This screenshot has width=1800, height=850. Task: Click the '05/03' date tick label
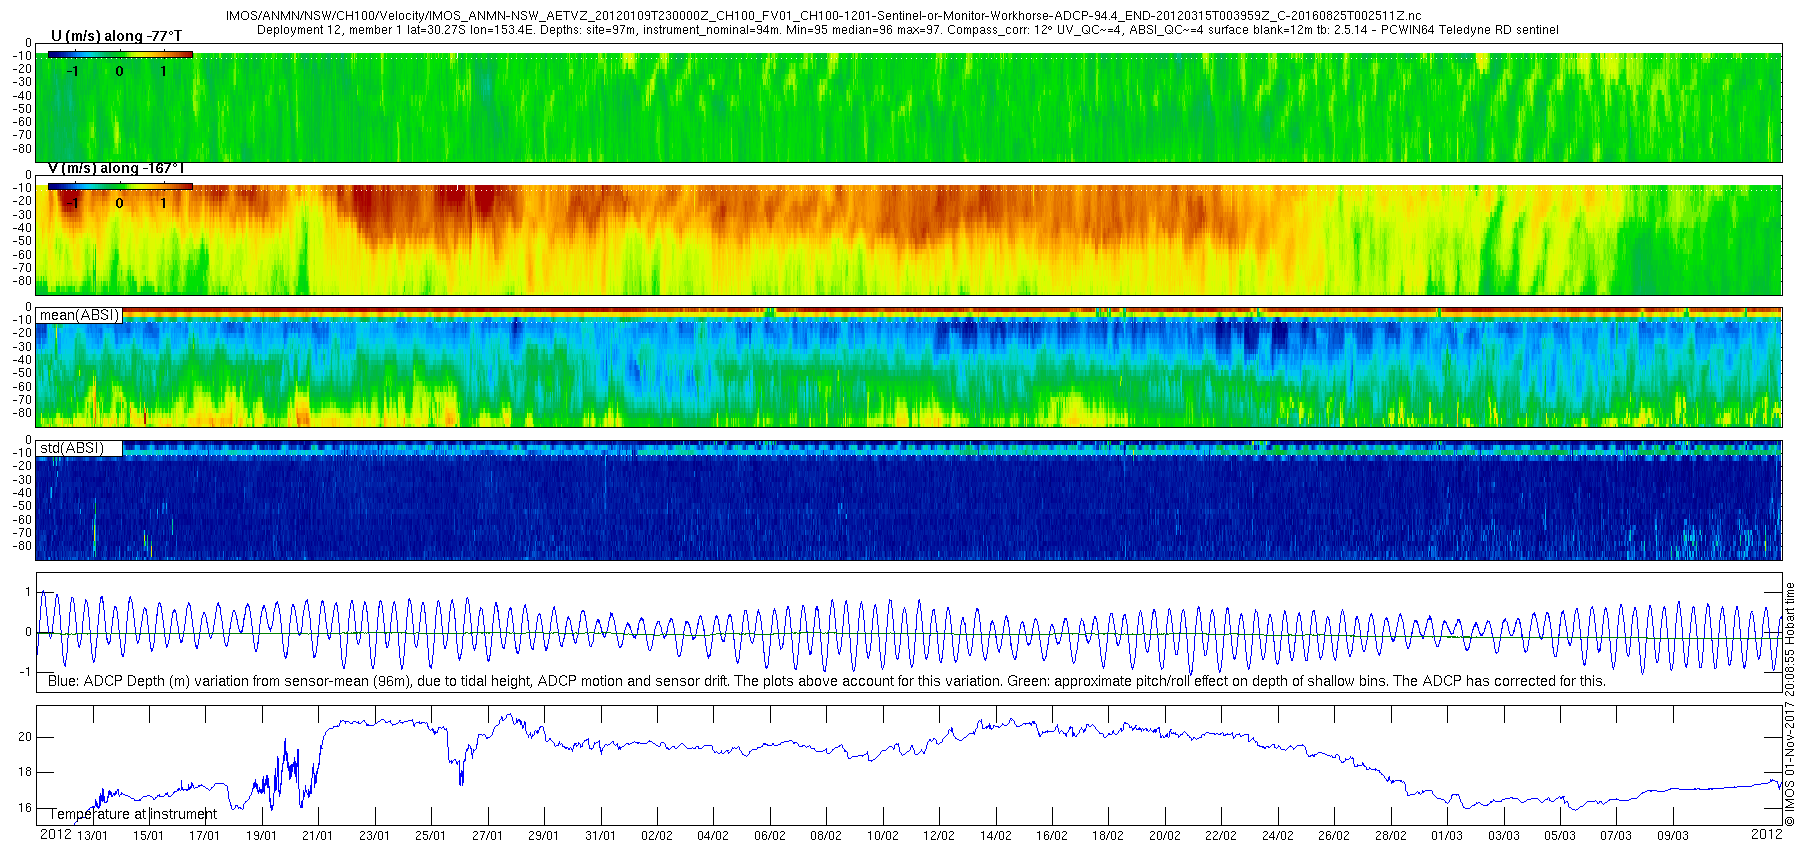[x=1560, y=836]
